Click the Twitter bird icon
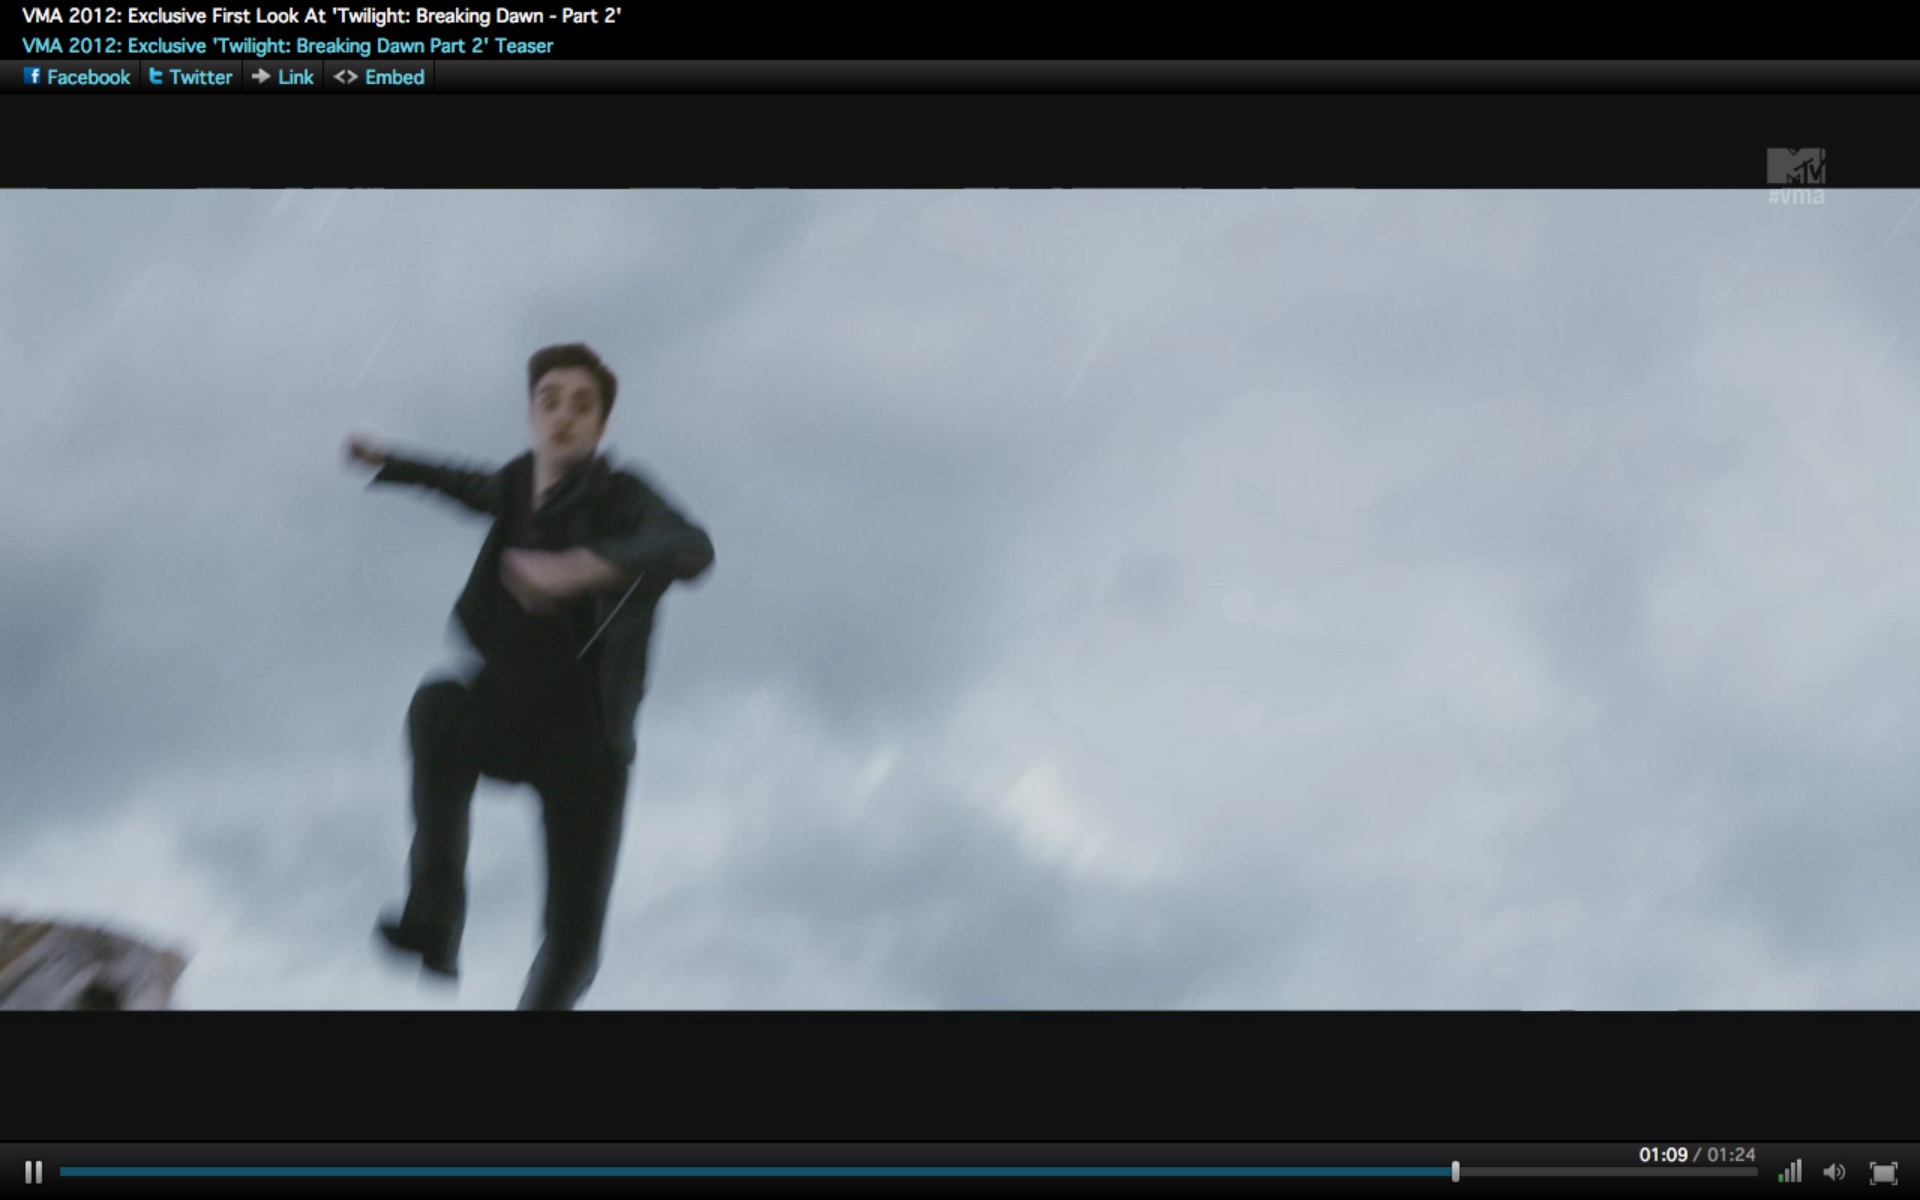Image resolution: width=1920 pixels, height=1200 pixels. point(156,76)
